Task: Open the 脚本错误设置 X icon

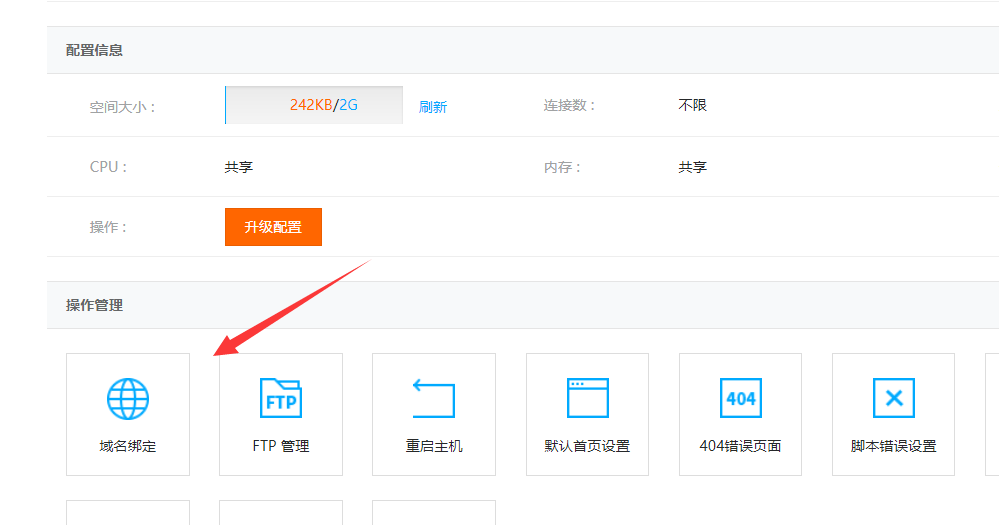Action: pos(893,398)
